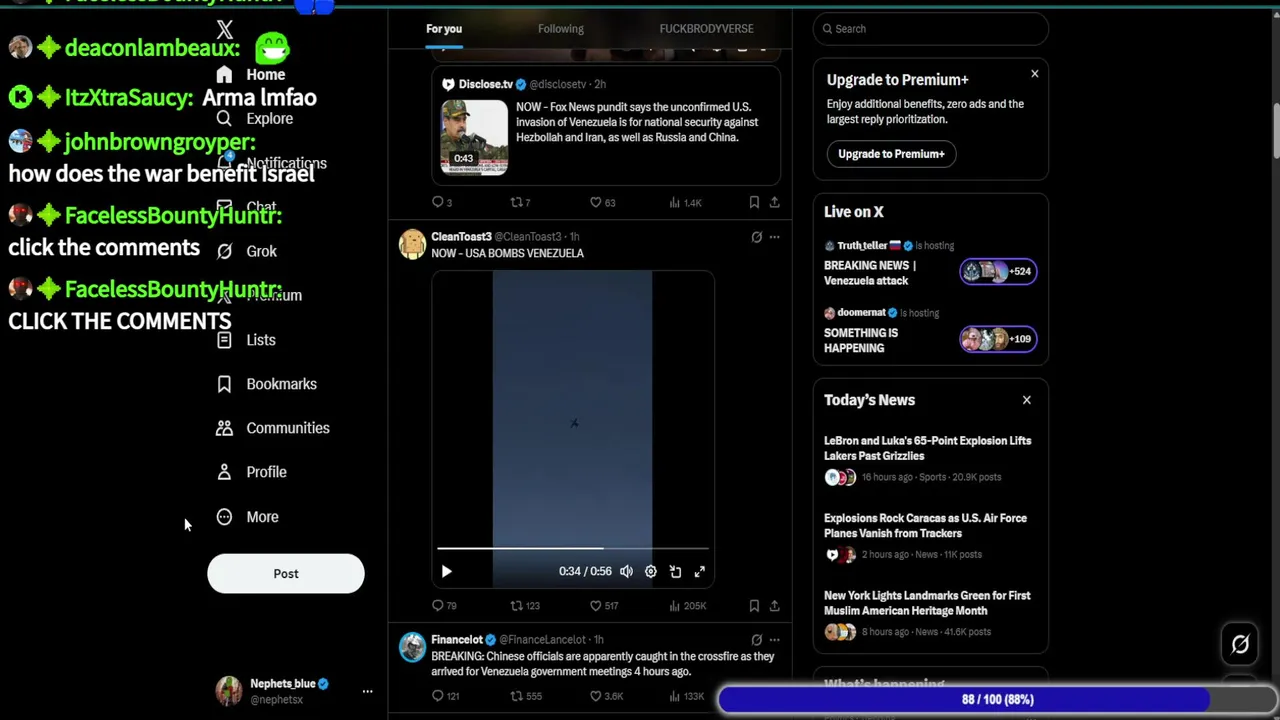Seek on the video progress bar
Image resolution: width=1280 pixels, height=720 pixels.
pyautogui.click(x=573, y=548)
